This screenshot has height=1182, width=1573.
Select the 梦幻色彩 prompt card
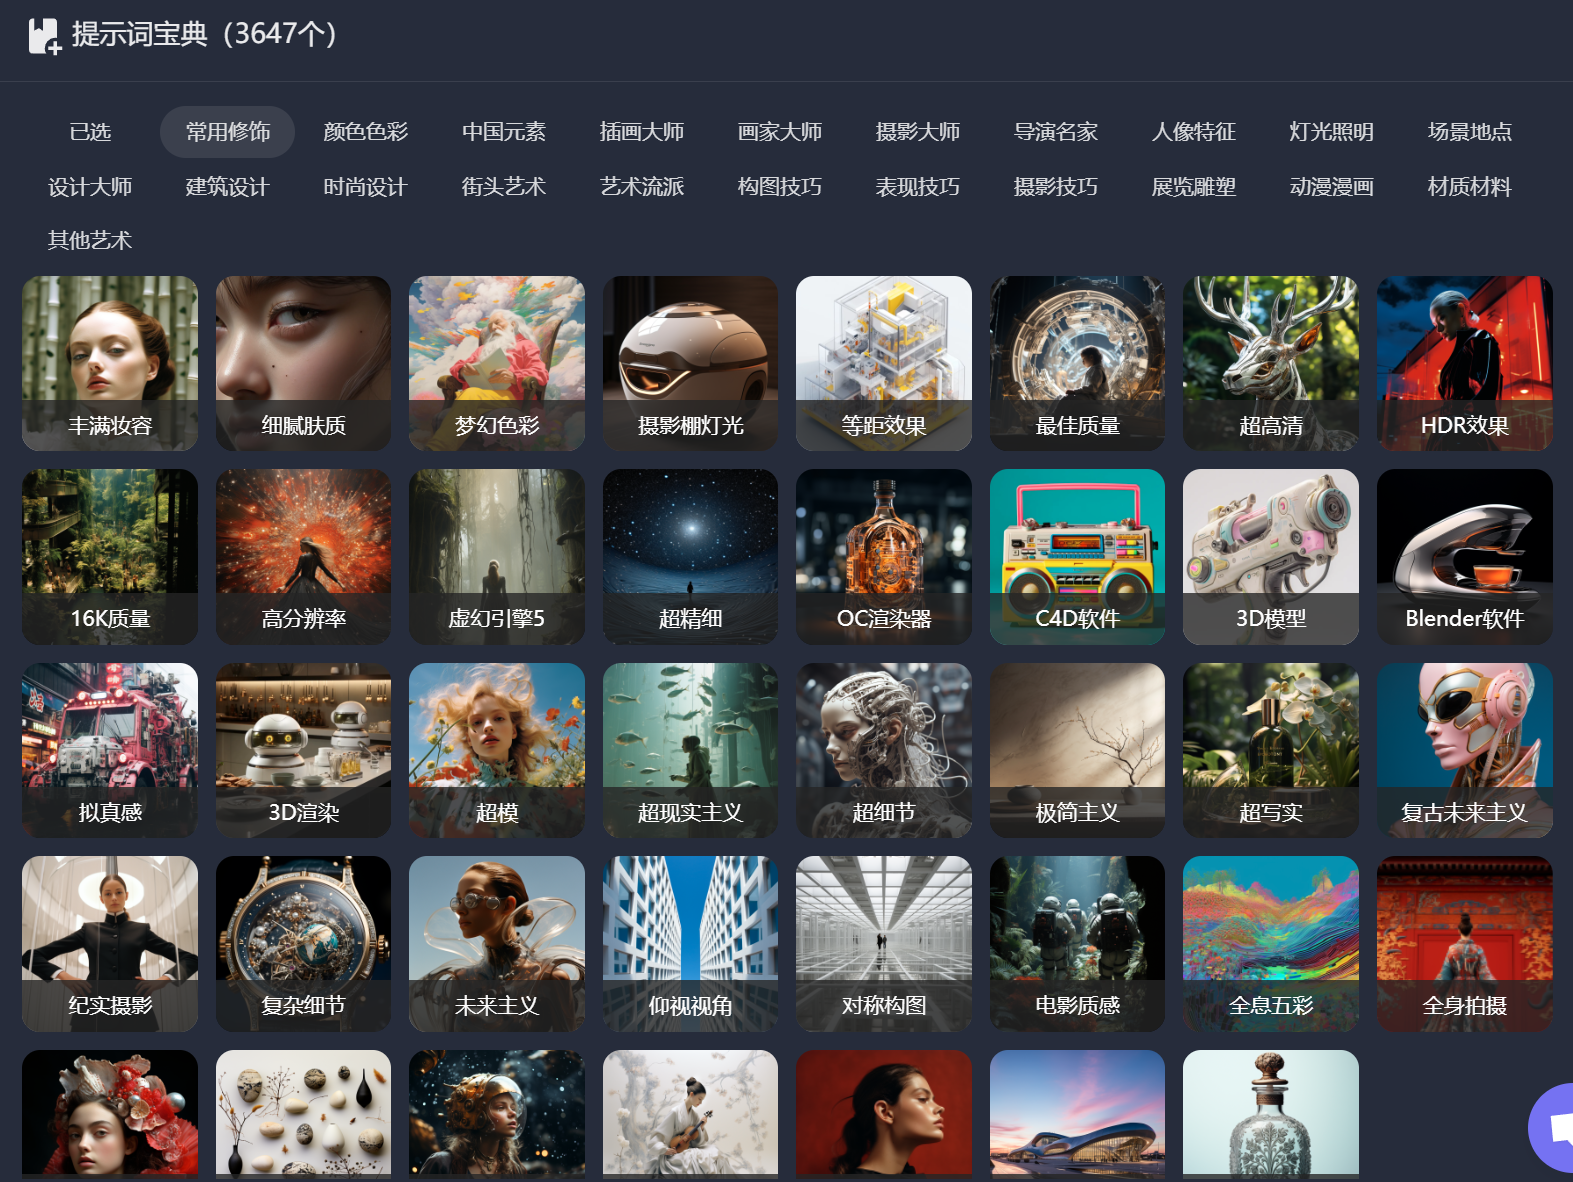point(497,363)
